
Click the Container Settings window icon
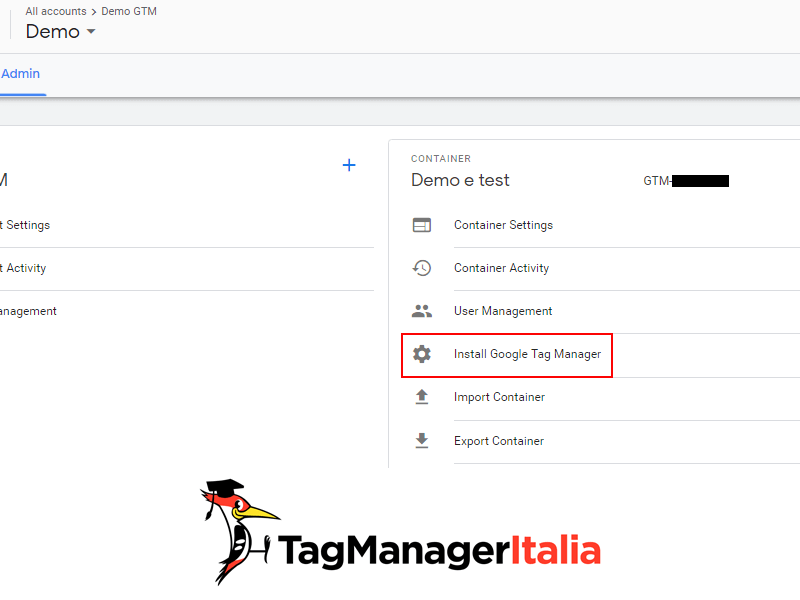tap(422, 225)
